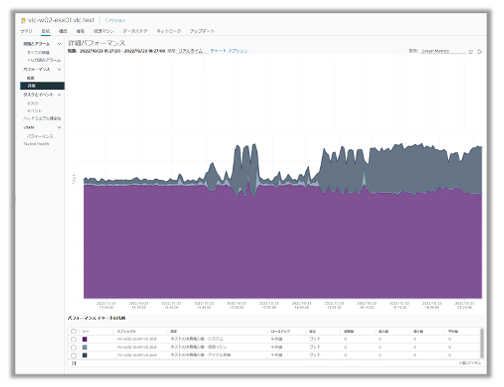Click the legend table vertical scrollbar
504x387 pixels.
pos(482,343)
